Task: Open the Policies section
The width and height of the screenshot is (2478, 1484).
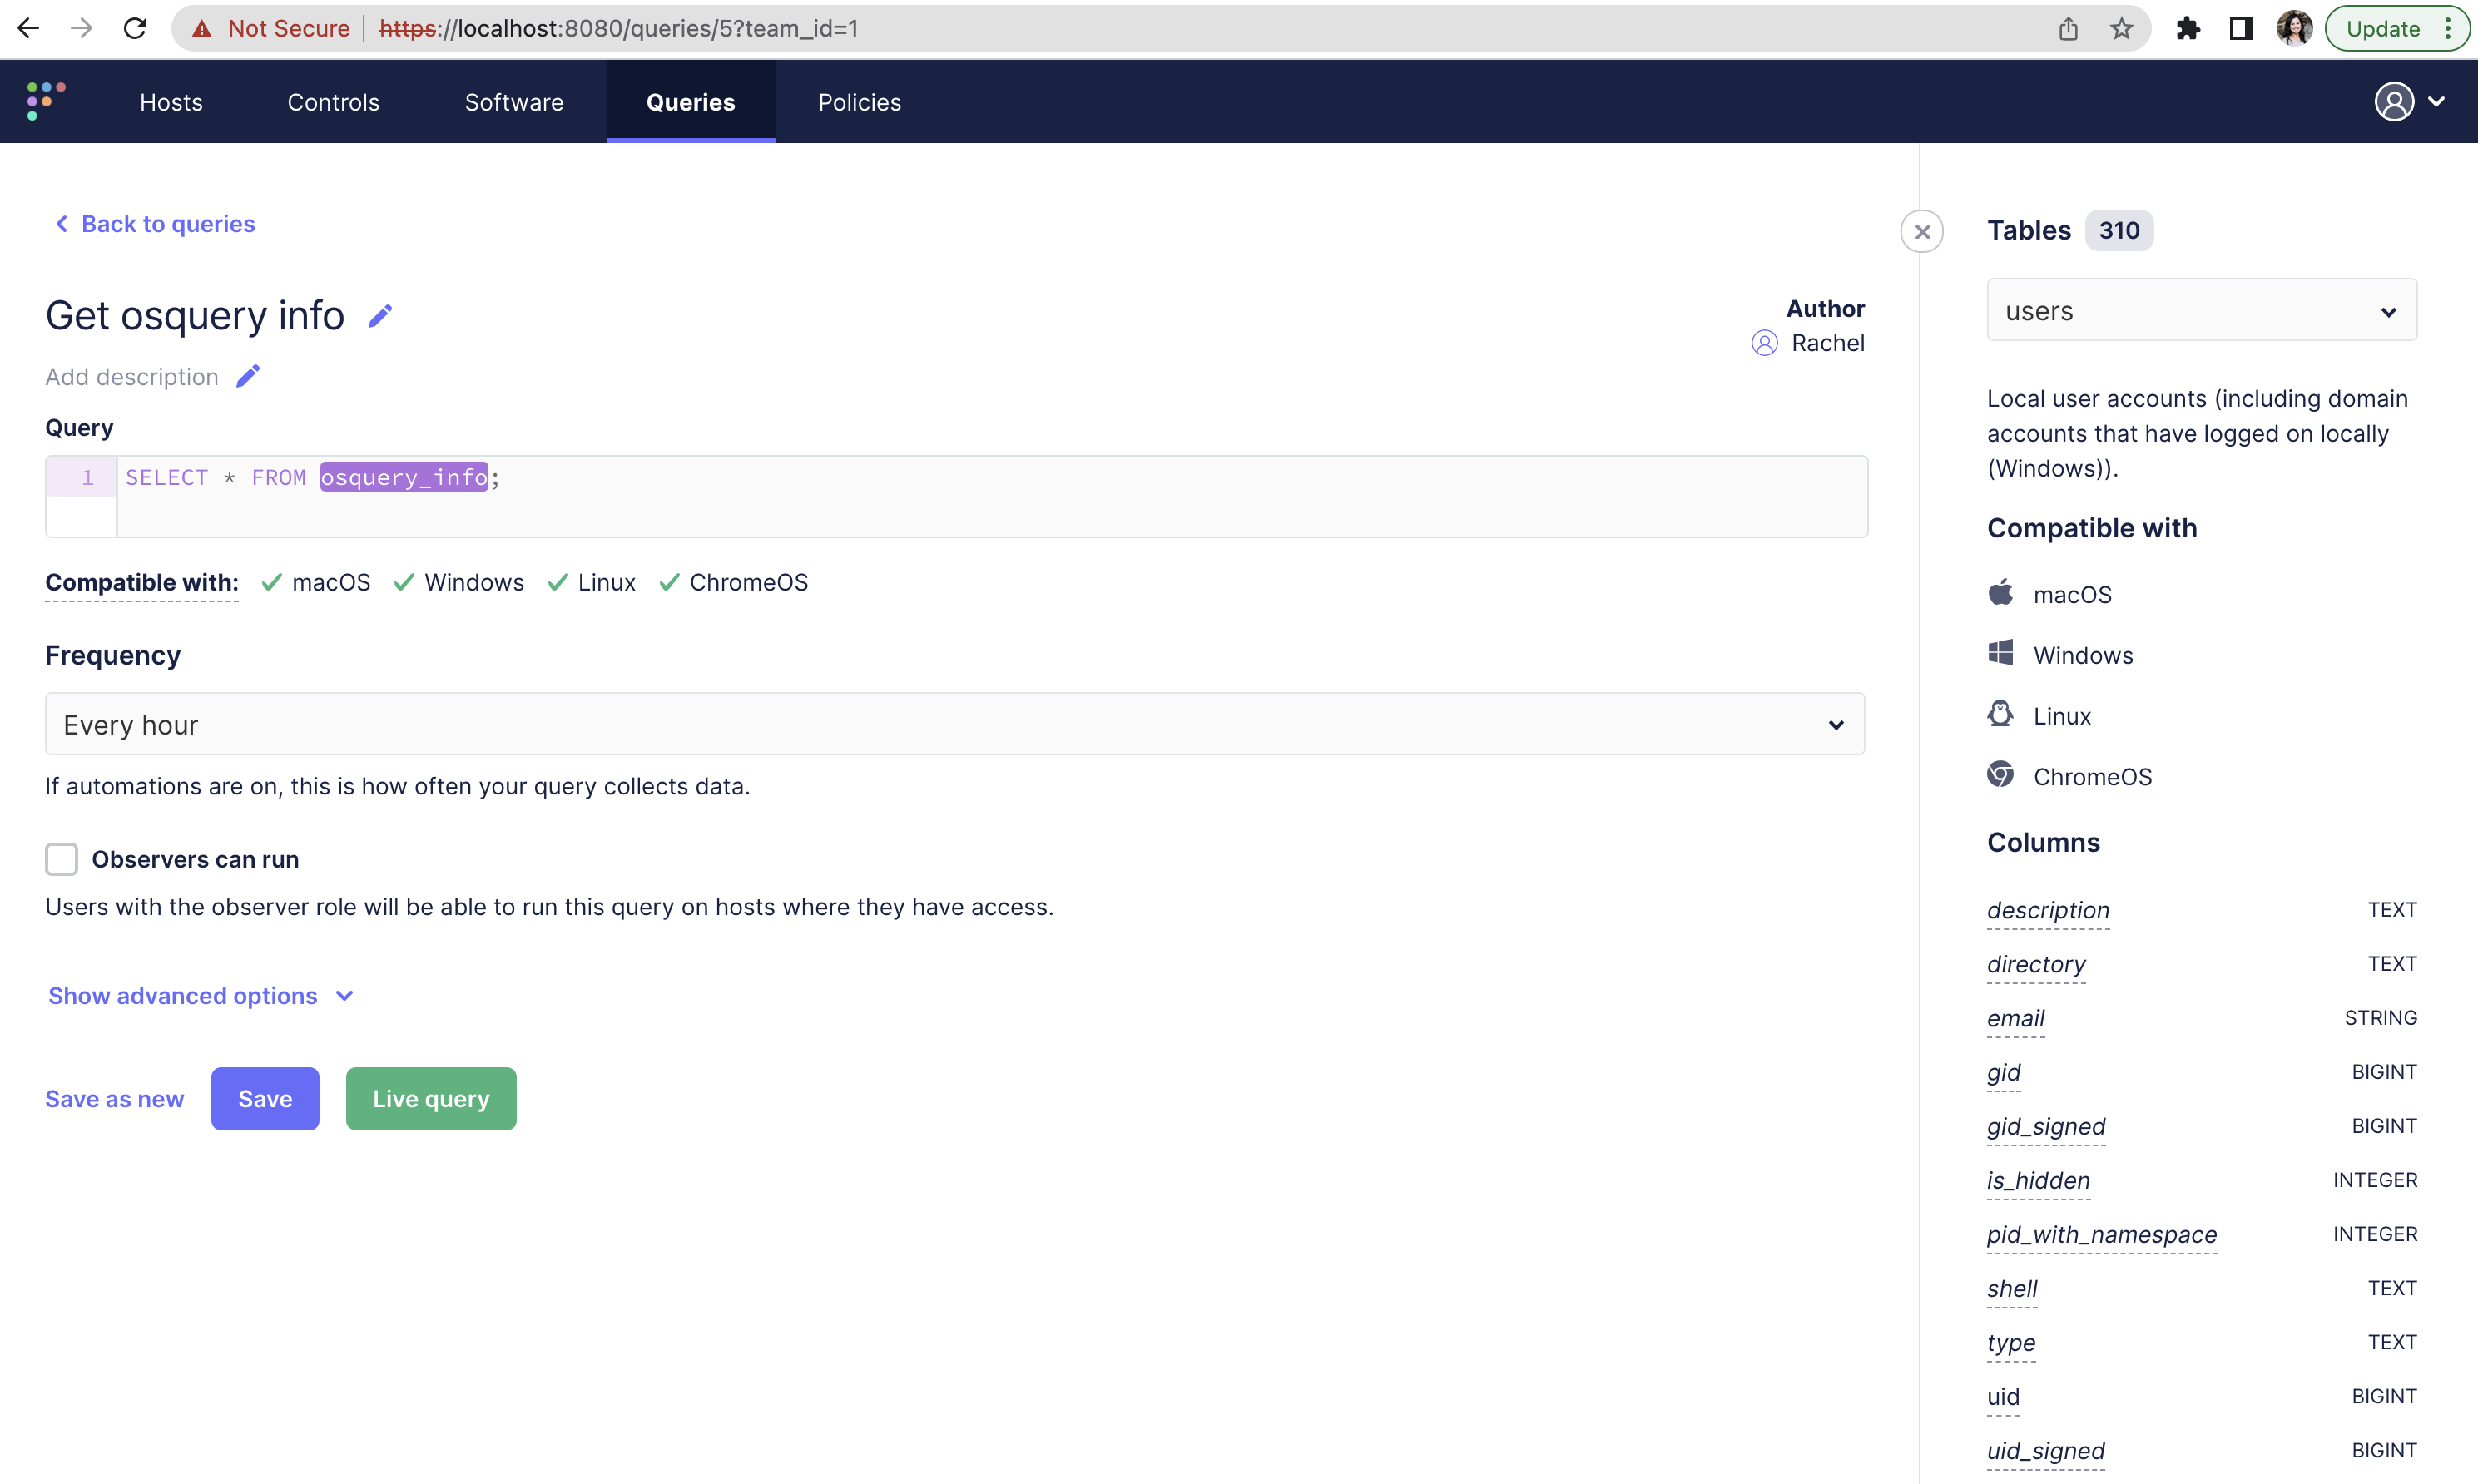Action: pyautogui.click(x=858, y=101)
